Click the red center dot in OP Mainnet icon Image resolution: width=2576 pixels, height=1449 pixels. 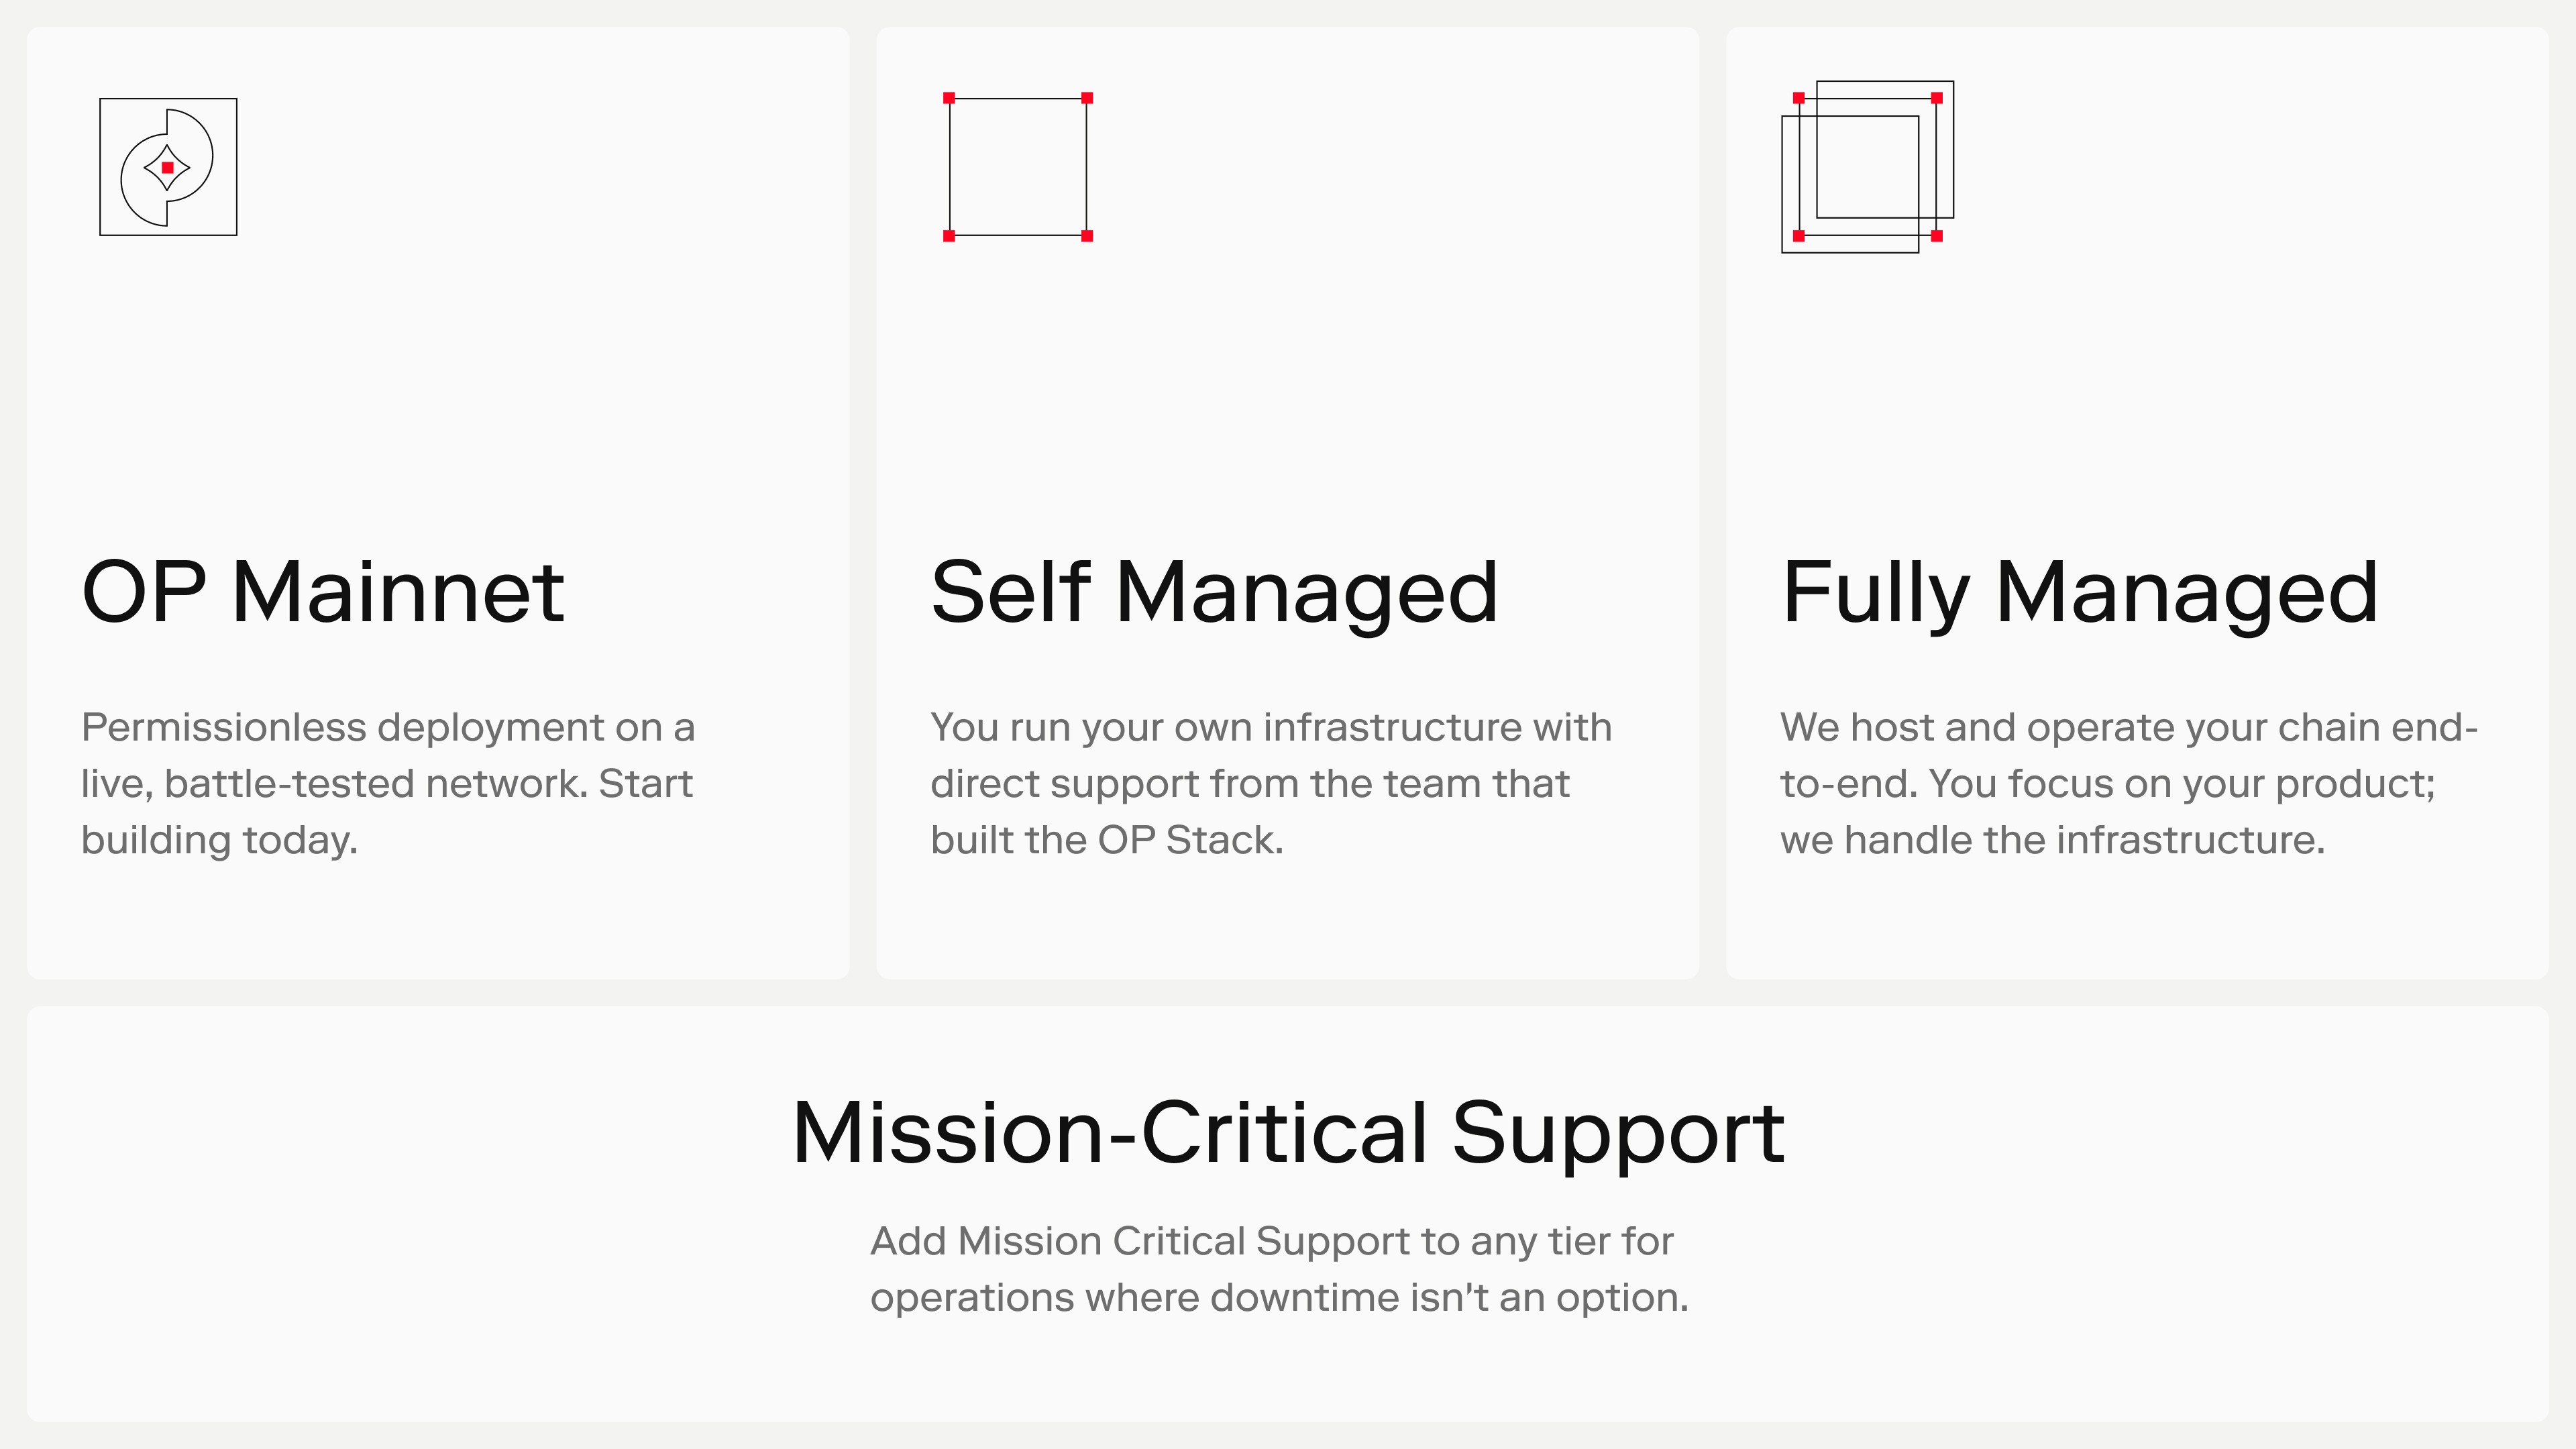(168, 167)
